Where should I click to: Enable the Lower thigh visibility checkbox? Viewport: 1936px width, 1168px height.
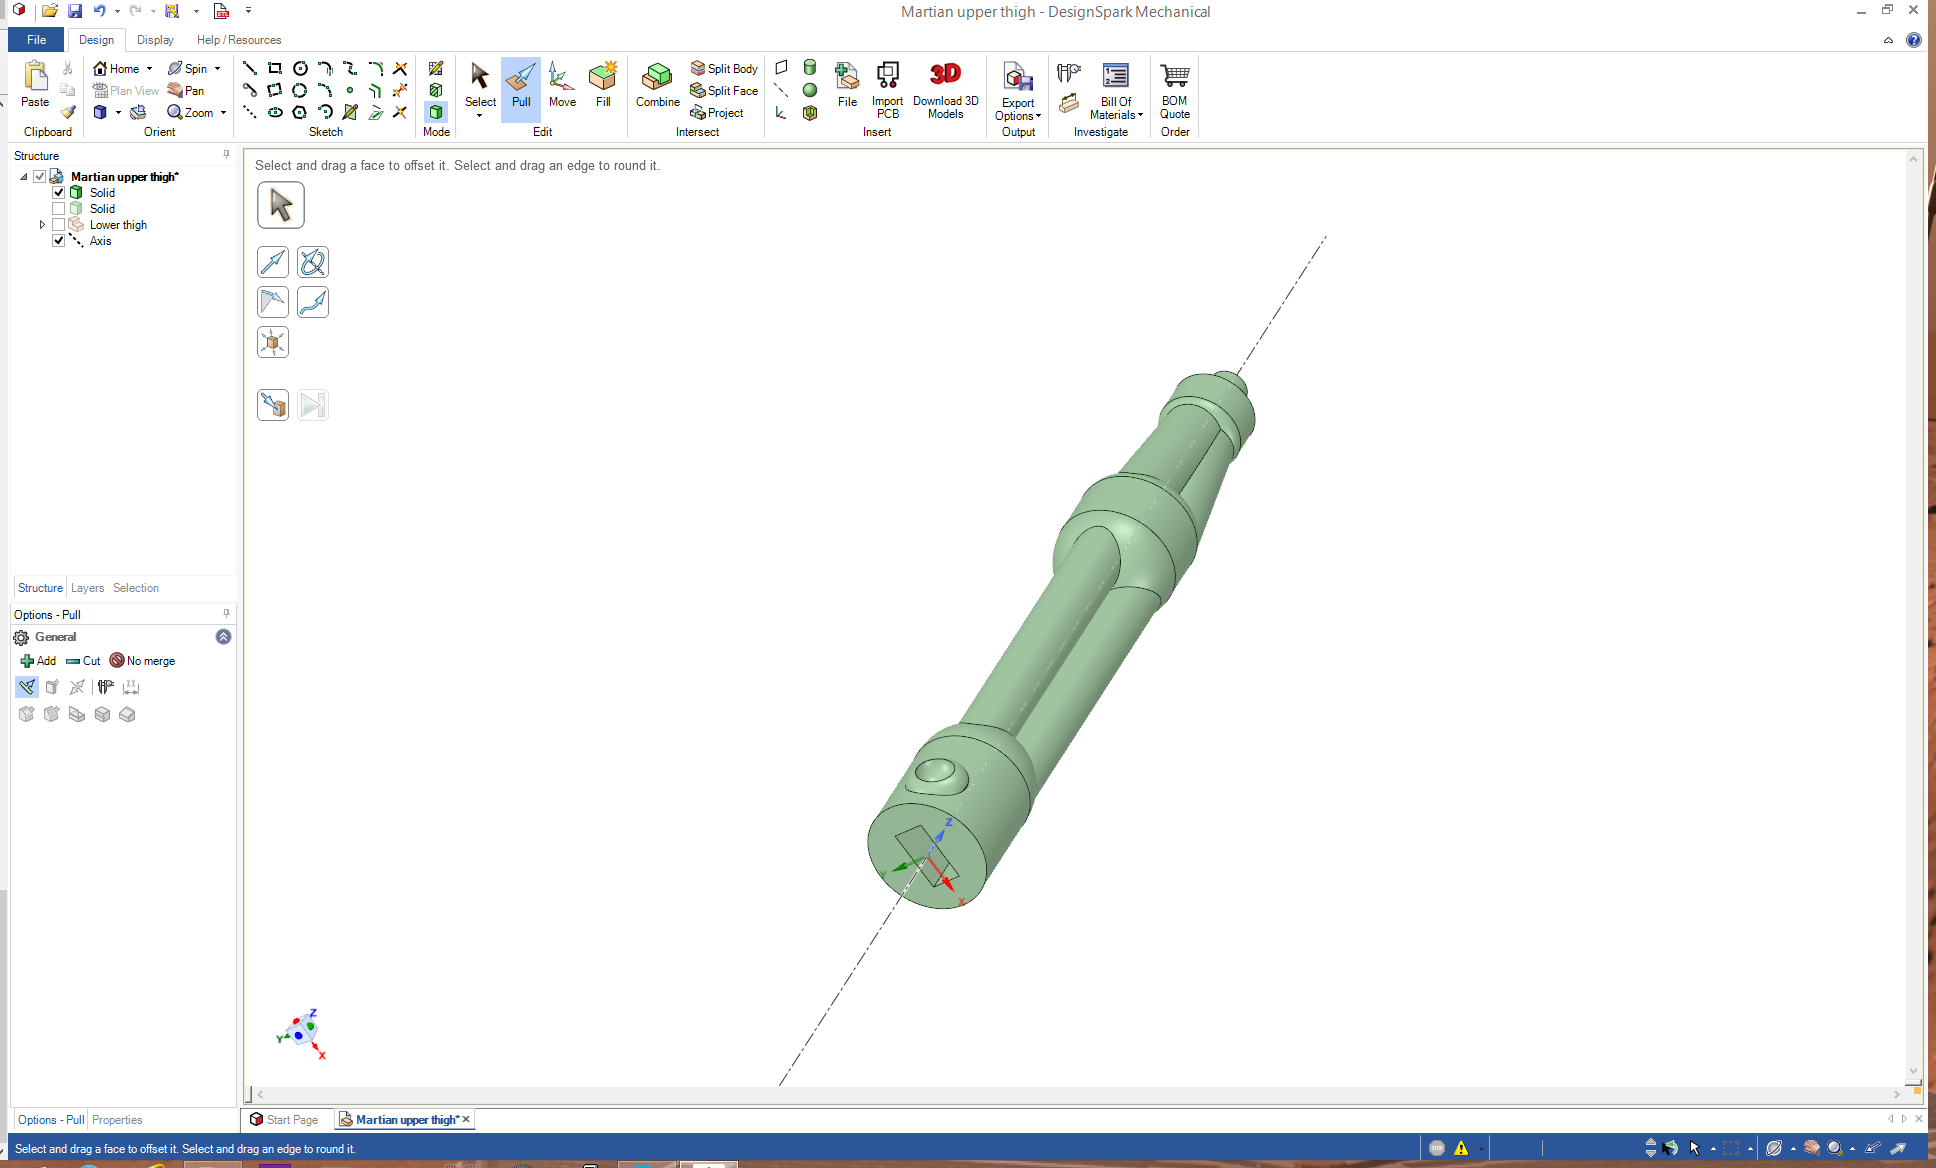tap(59, 224)
